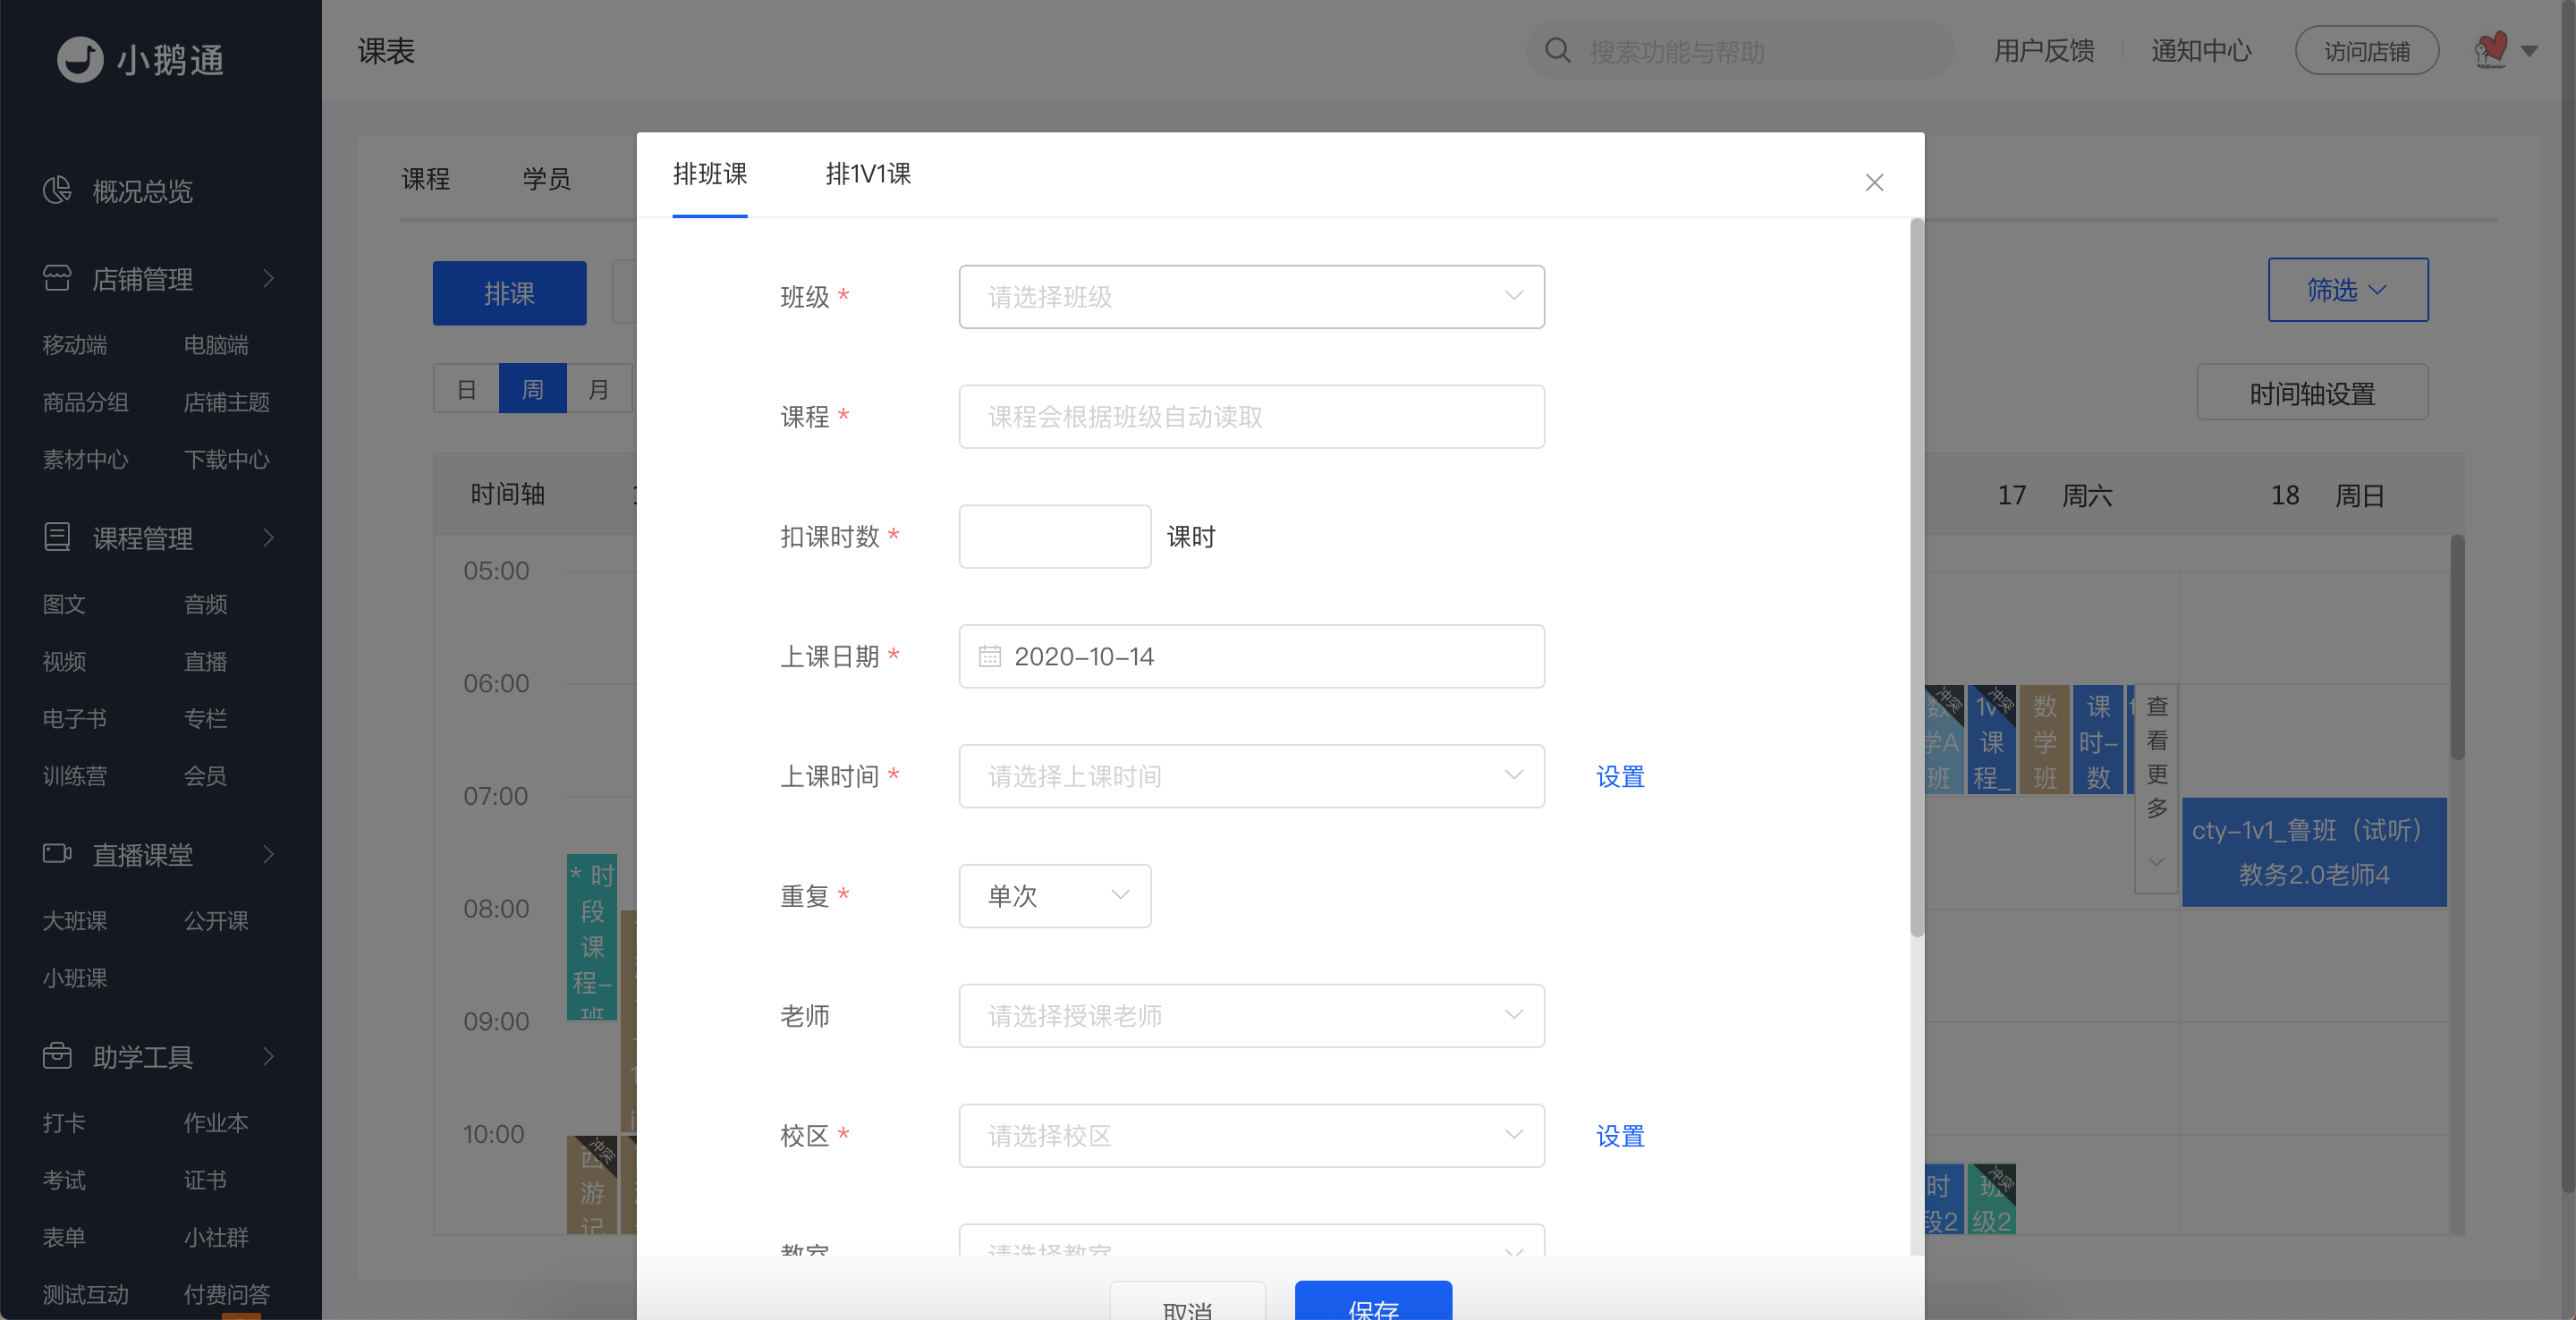Image resolution: width=2576 pixels, height=1320 pixels.
Task: Click the 课程 auto-read input field
Action: [x=1251, y=417]
